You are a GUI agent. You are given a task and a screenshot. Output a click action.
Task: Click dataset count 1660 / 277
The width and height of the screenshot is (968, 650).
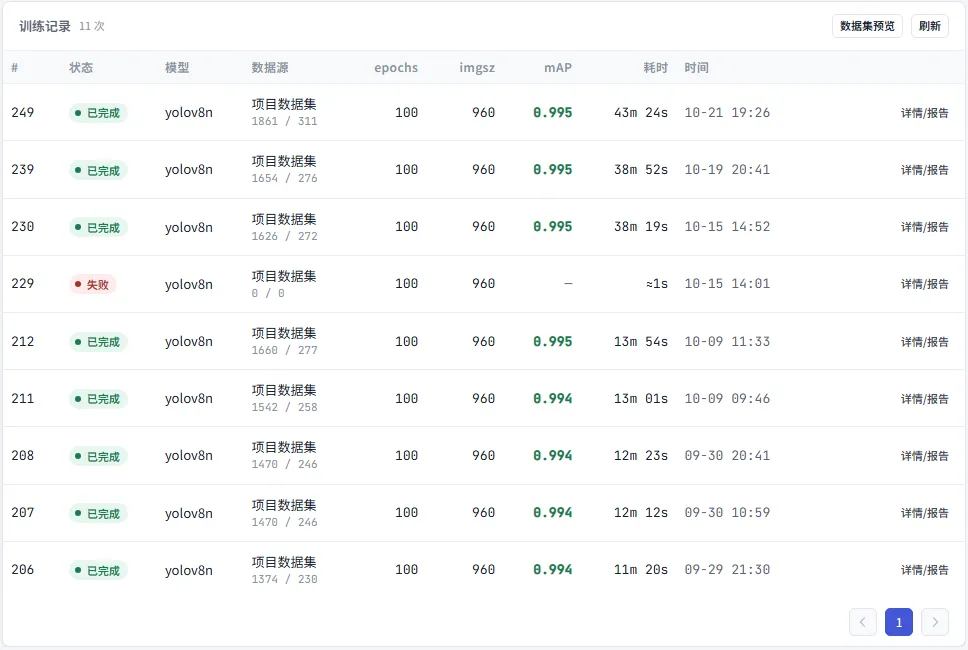pos(284,350)
